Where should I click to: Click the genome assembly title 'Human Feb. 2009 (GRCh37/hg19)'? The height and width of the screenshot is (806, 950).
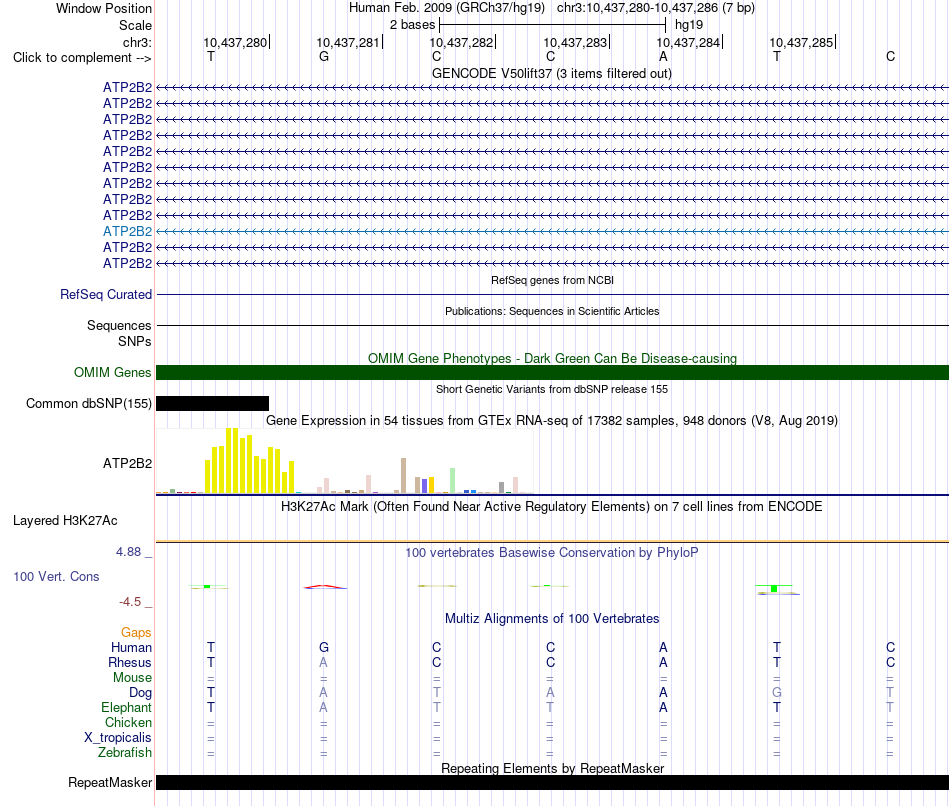(447, 8)
